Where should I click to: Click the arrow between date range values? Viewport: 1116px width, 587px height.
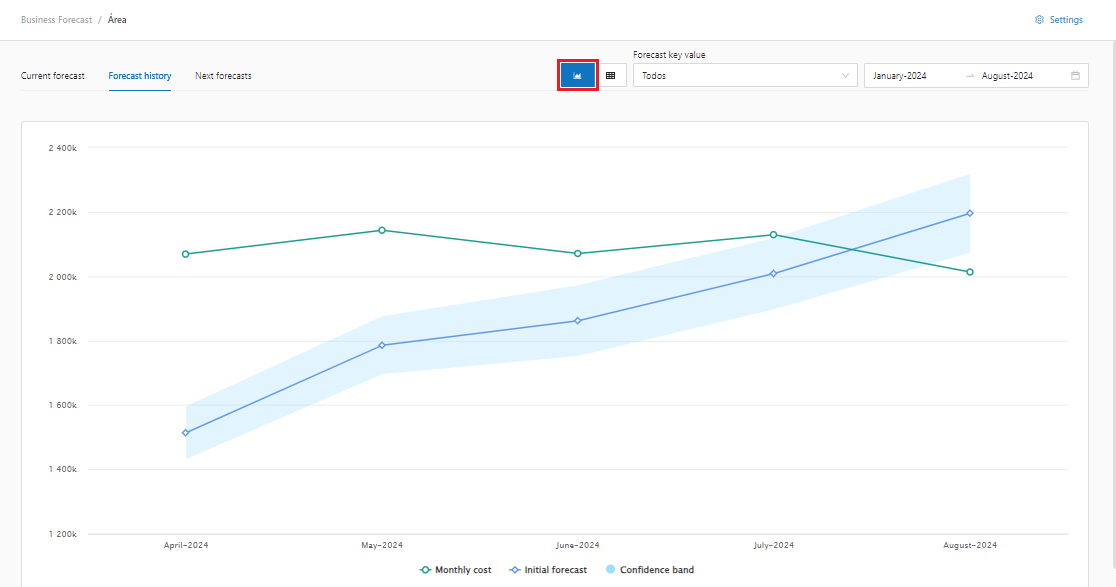[x=969, y=76]
